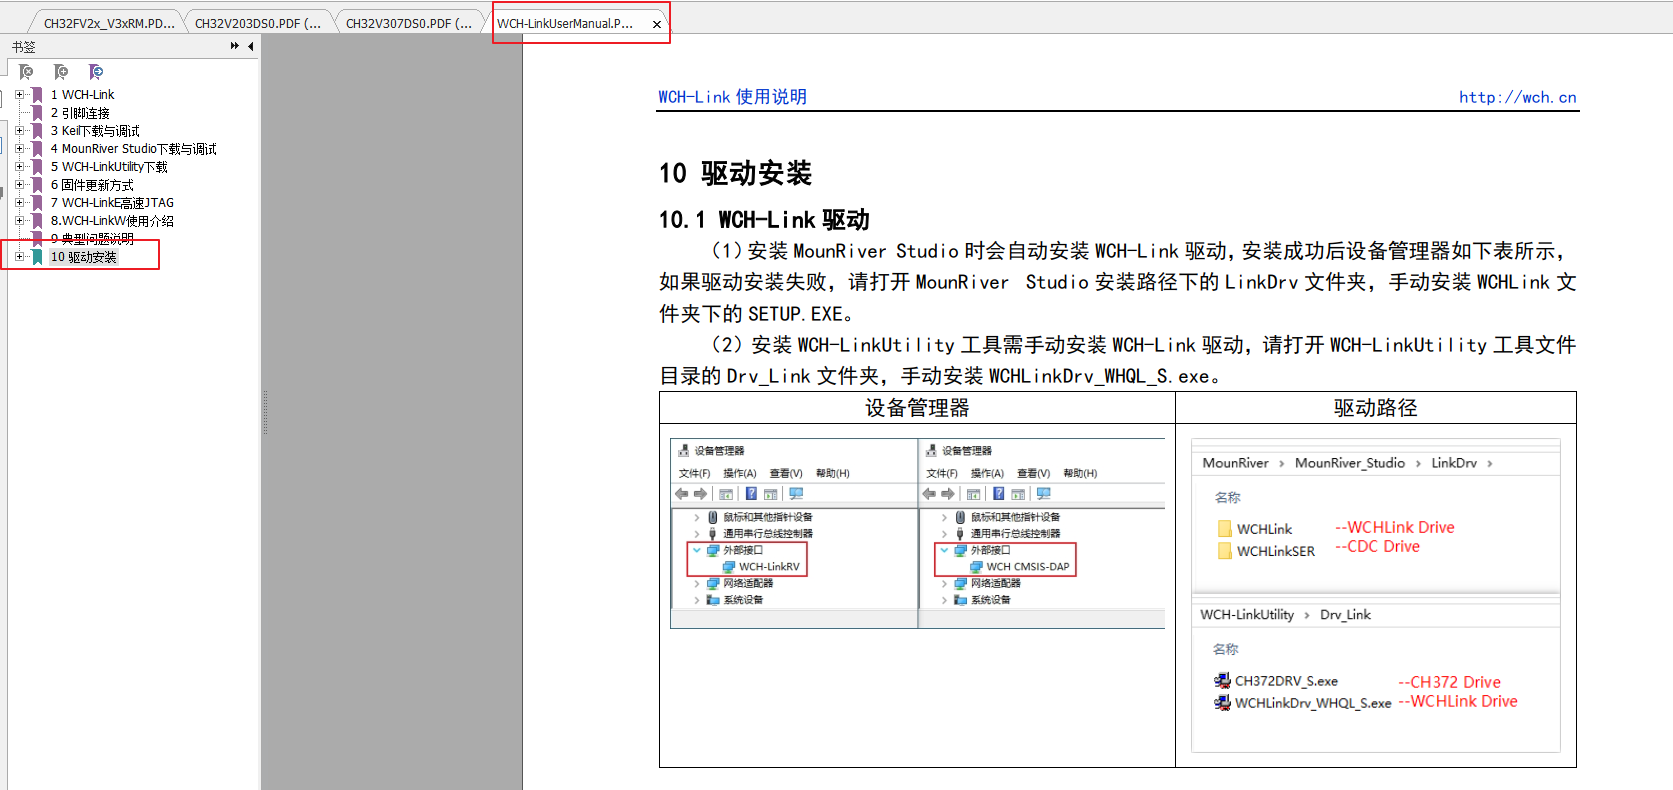The height and width of the screenshot is (790, 1673).
Task: Click the ribbon icon beside 5 WCH-LinkUtility下载
Action: pos(38,167)
